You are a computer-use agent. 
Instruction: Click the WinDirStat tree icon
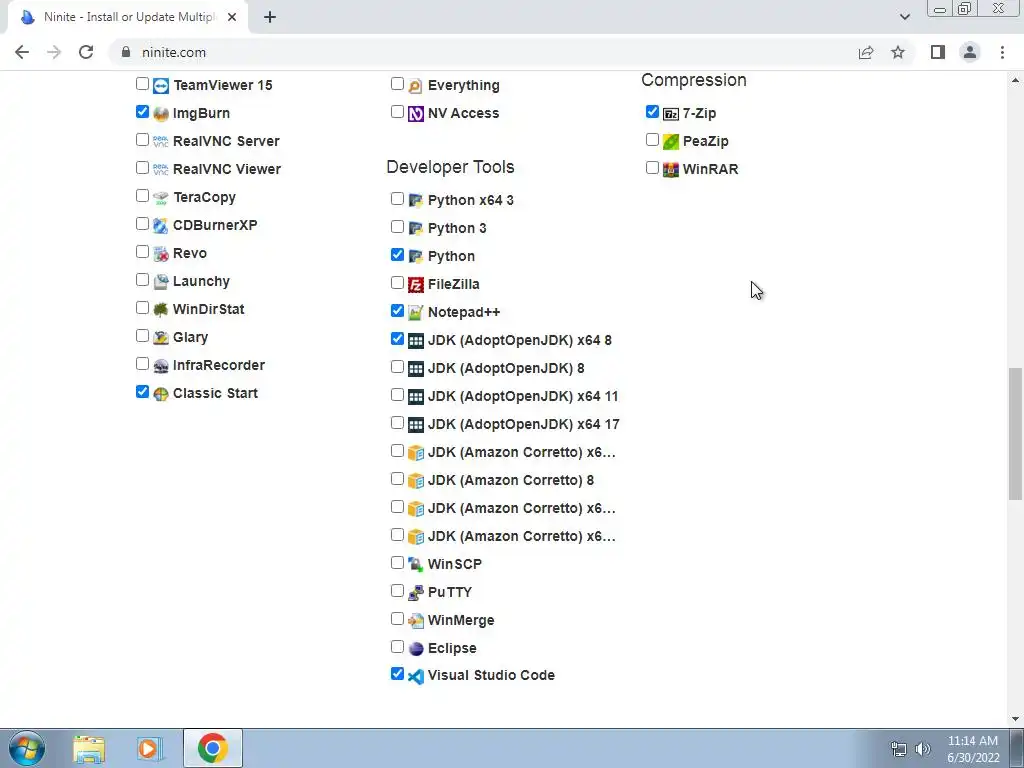point(161,310)
